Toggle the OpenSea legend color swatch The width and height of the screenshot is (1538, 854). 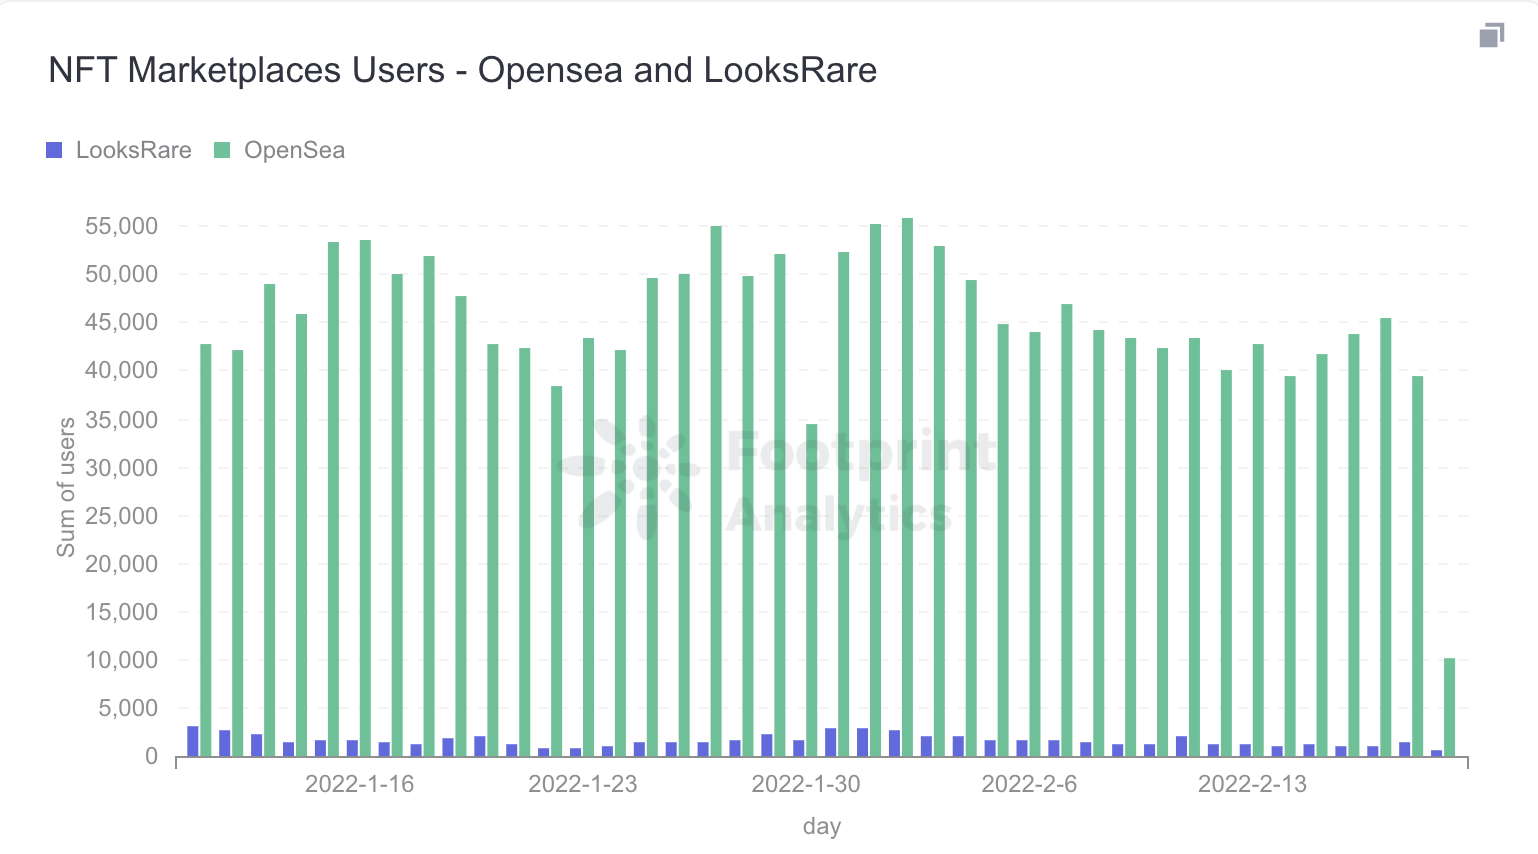tap(222, 150)
